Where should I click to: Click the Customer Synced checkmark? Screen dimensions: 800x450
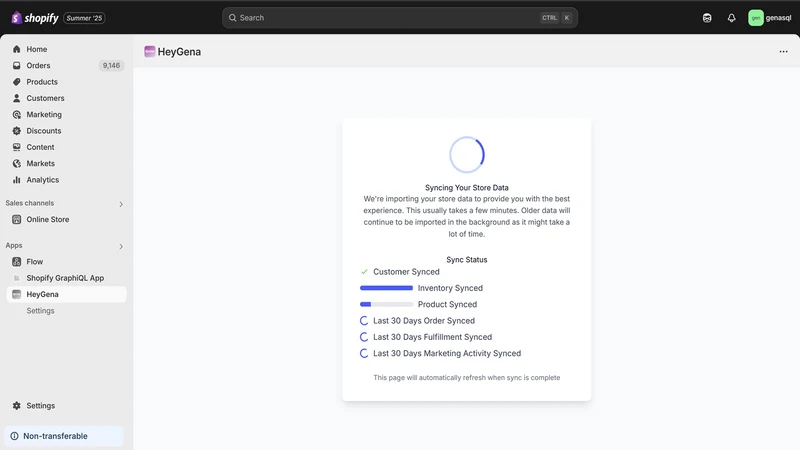(x=364, y=272)
